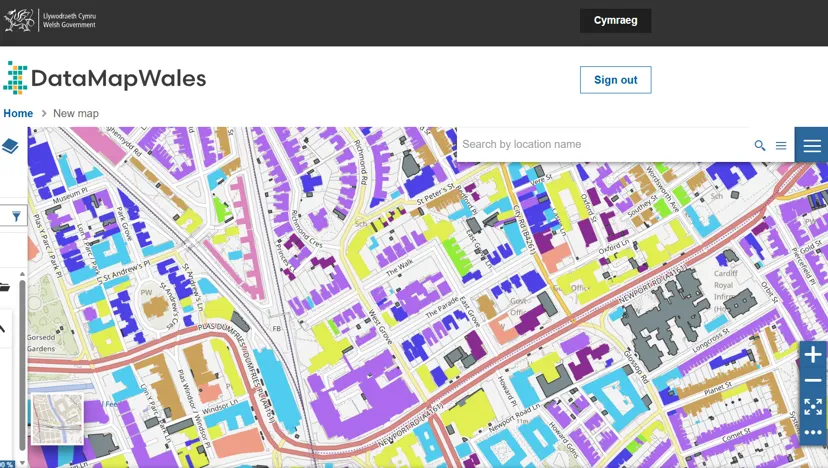Screen dimensions: 828x468
Task: Click the 'Oxford Ln' street label
Action: [x=614, y=247]
